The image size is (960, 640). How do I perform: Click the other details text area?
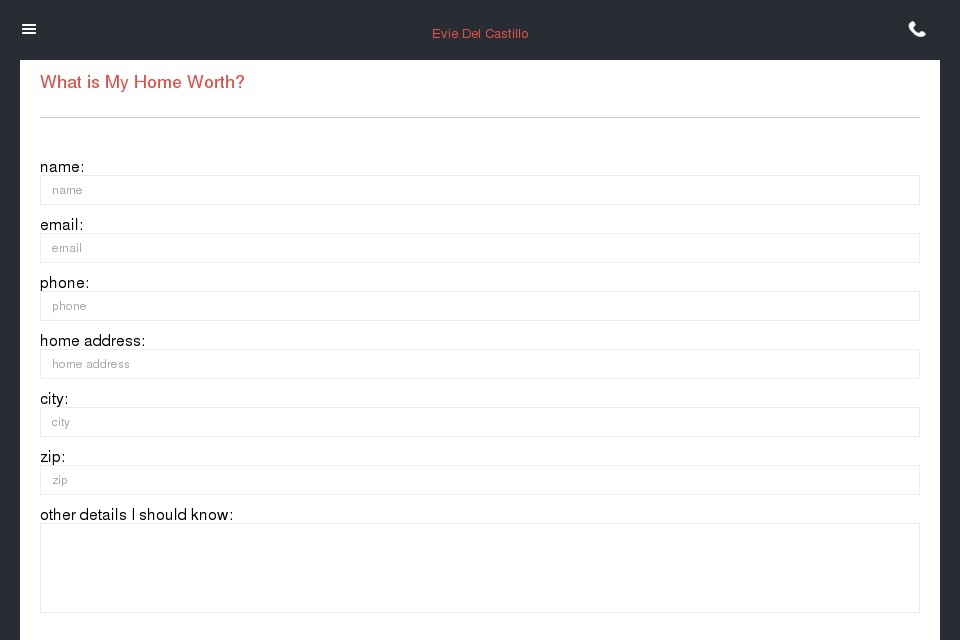479,568
